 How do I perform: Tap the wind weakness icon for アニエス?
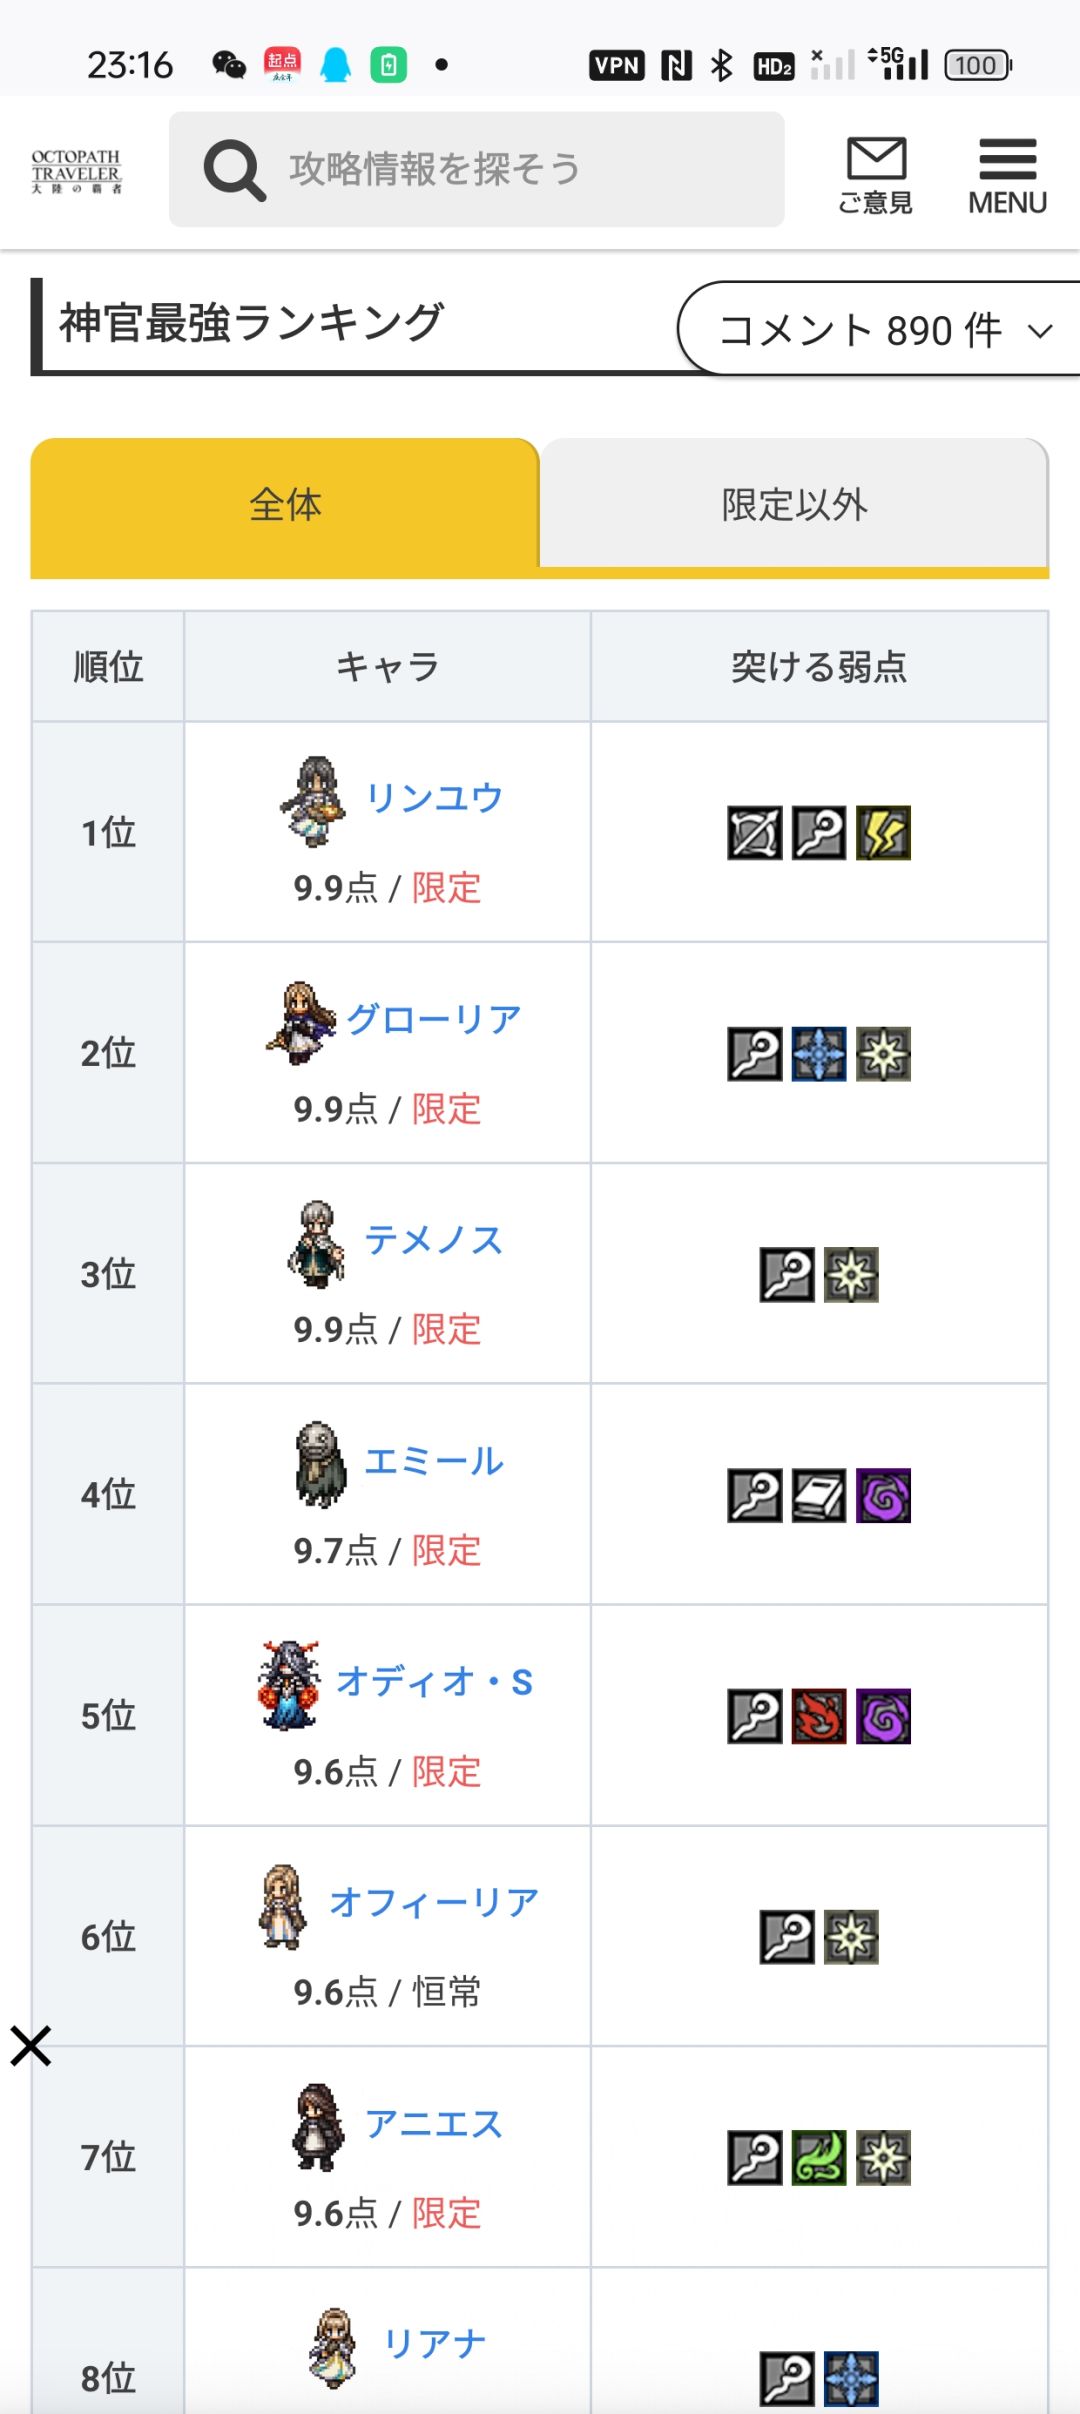[x=819, y=2158]
